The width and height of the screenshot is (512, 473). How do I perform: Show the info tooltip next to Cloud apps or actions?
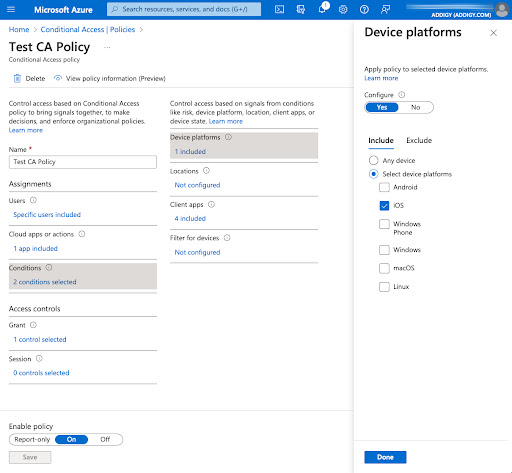tap(82, 234)
